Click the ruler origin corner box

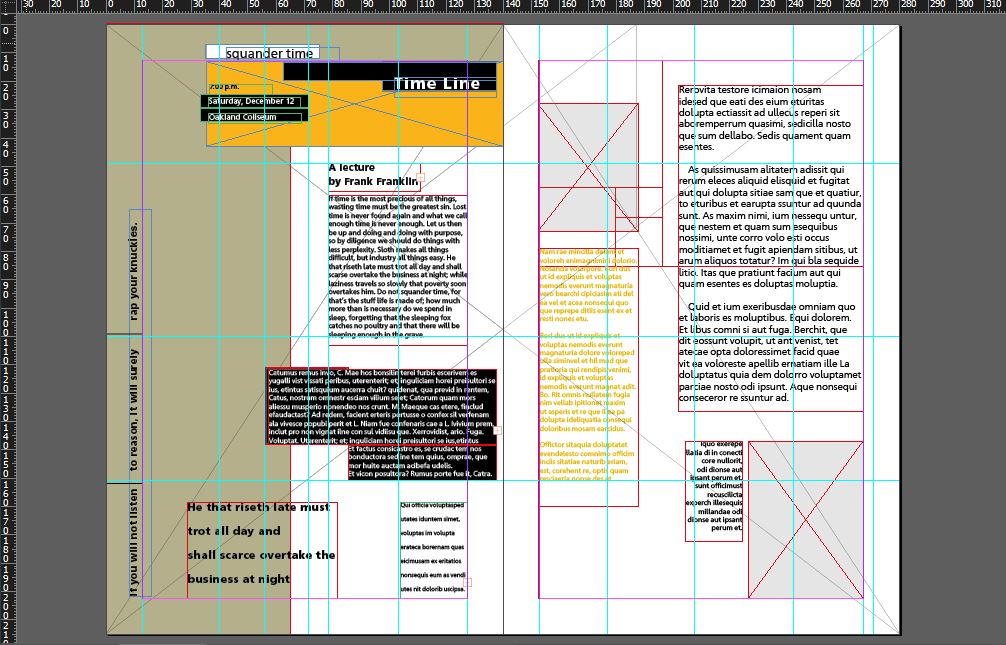point(7,5)
